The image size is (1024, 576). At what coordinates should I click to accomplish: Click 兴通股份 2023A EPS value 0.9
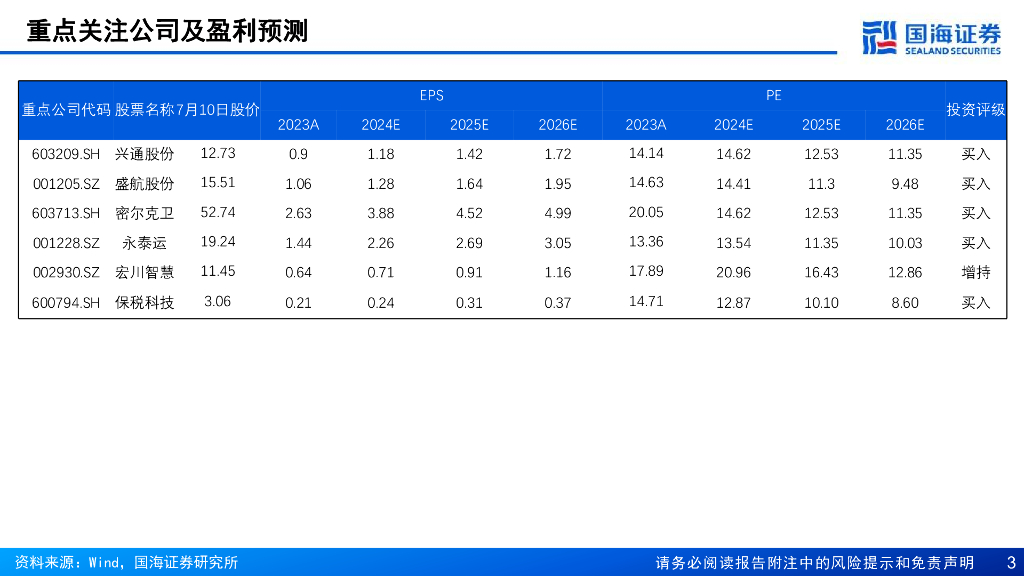pyautogui.click(x=298, y=154)
